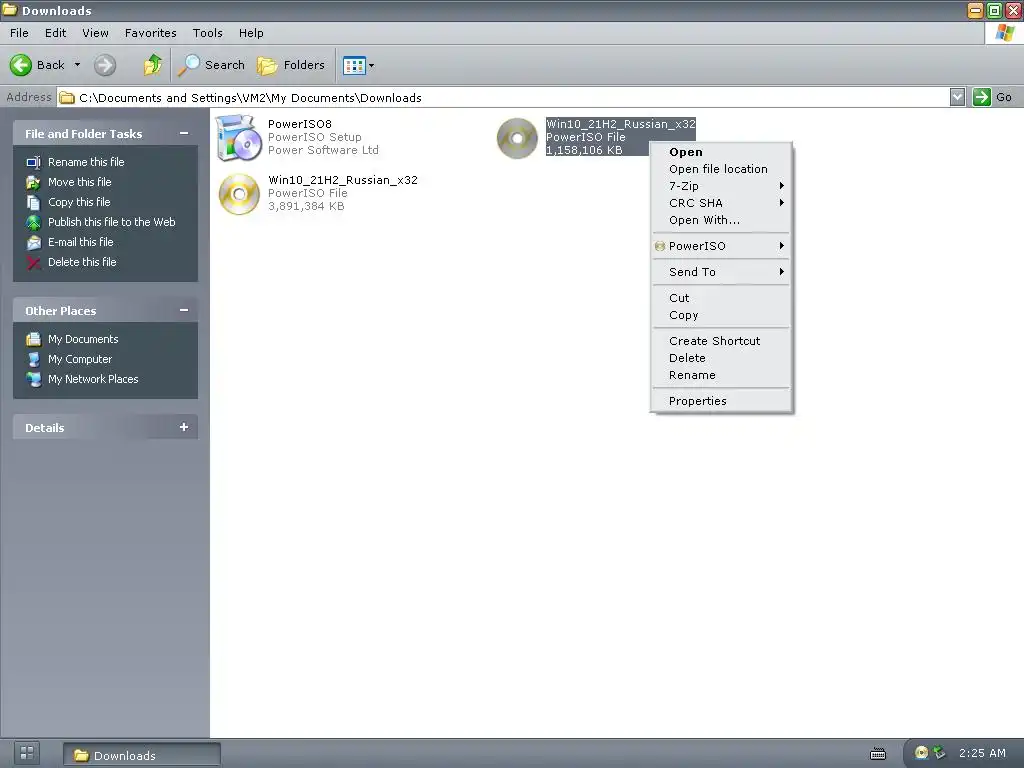Click the Go button
The height and width of the screenshot is (768, 1024).
tap(993, 97)
